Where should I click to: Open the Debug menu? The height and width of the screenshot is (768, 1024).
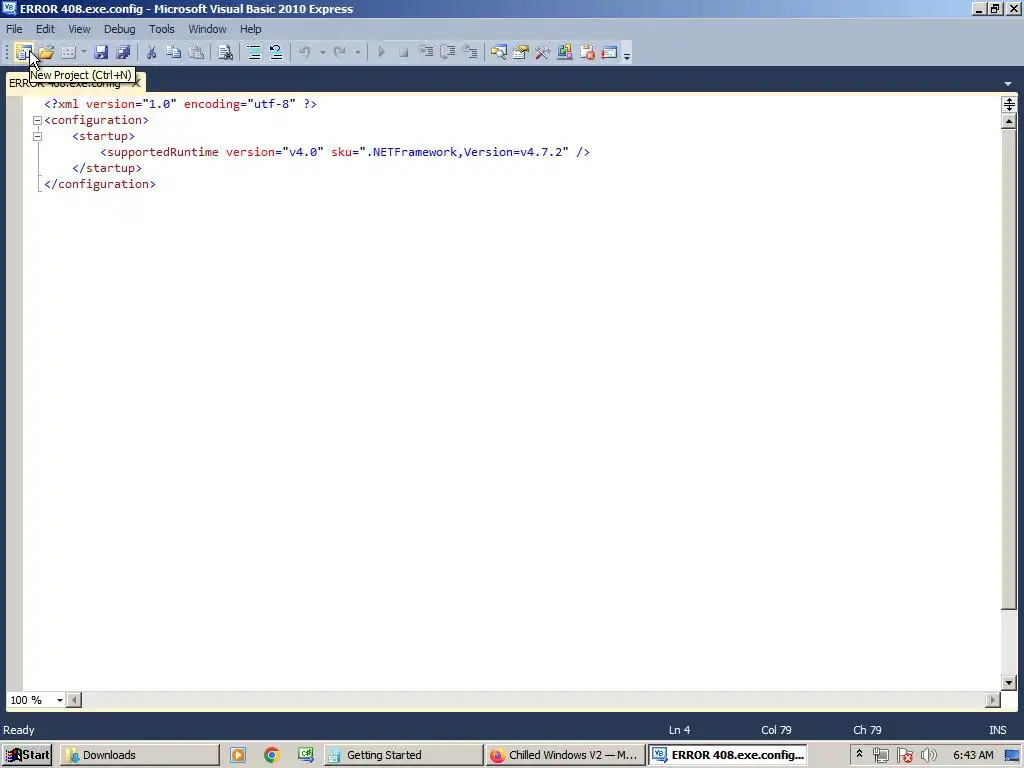click(x=120, y=29)
